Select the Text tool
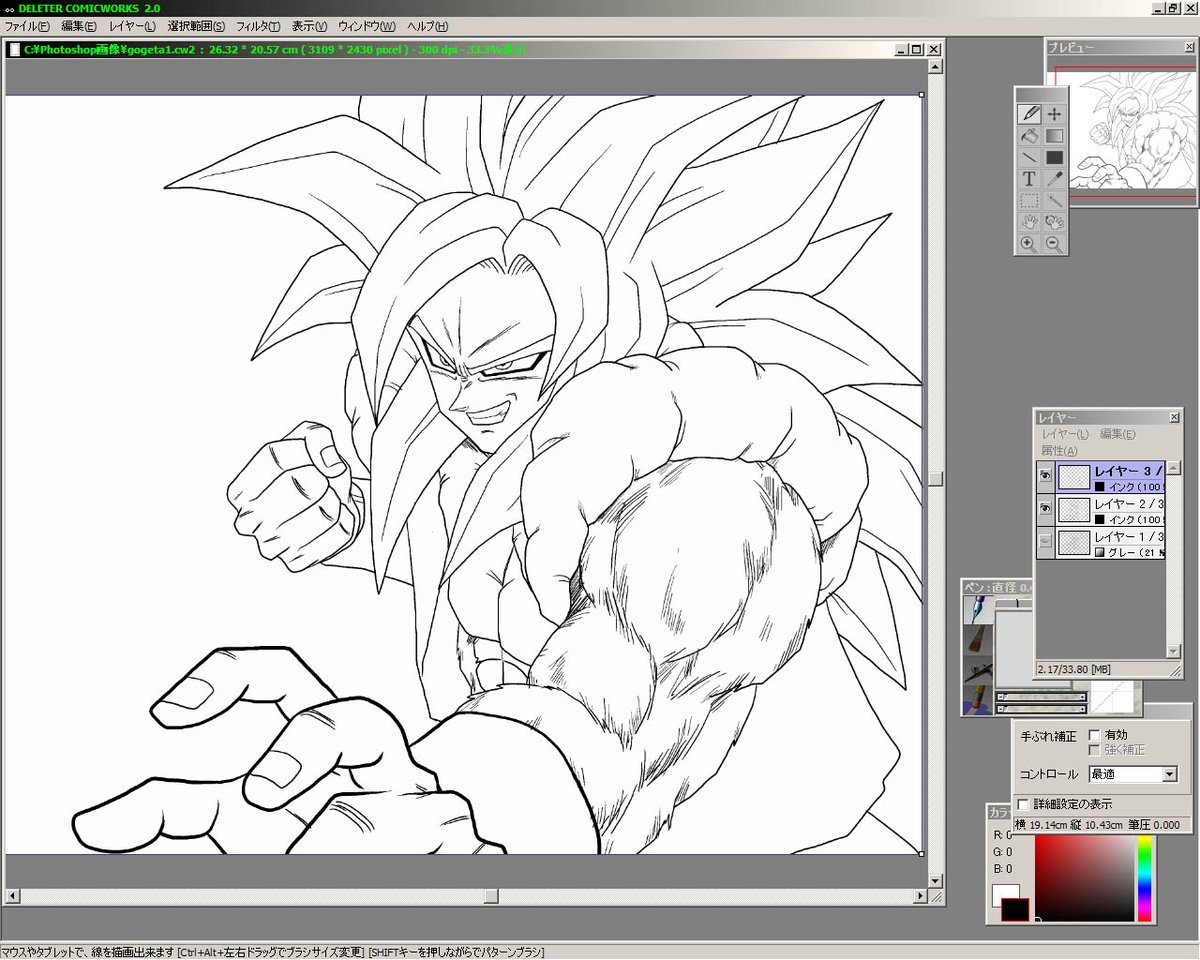This screenshot has height=960, width=1200. [1029, 179]
